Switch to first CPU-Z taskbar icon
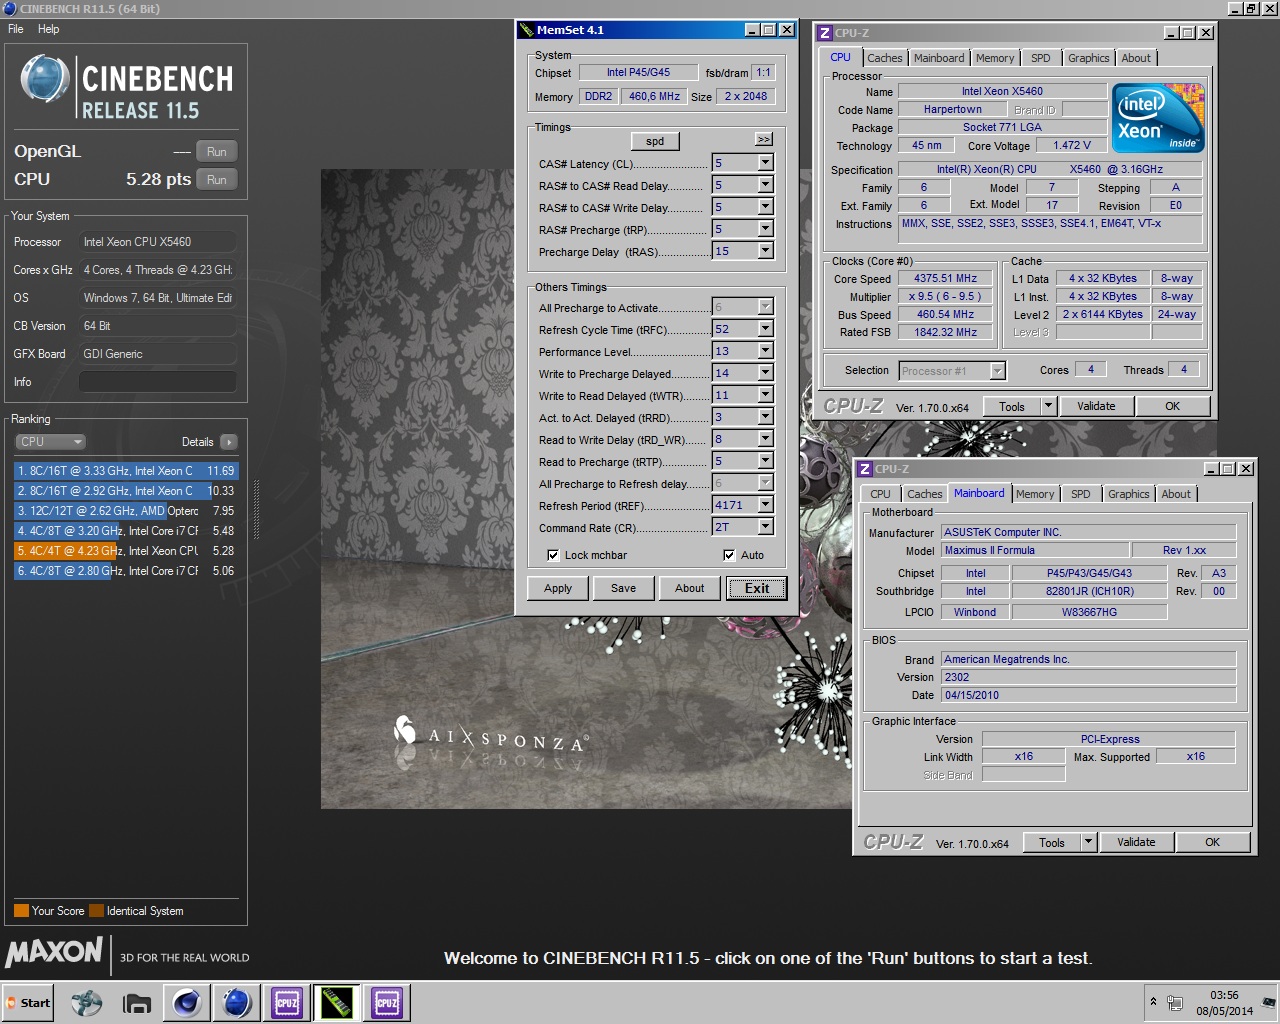 click(x=287, y=1003)
